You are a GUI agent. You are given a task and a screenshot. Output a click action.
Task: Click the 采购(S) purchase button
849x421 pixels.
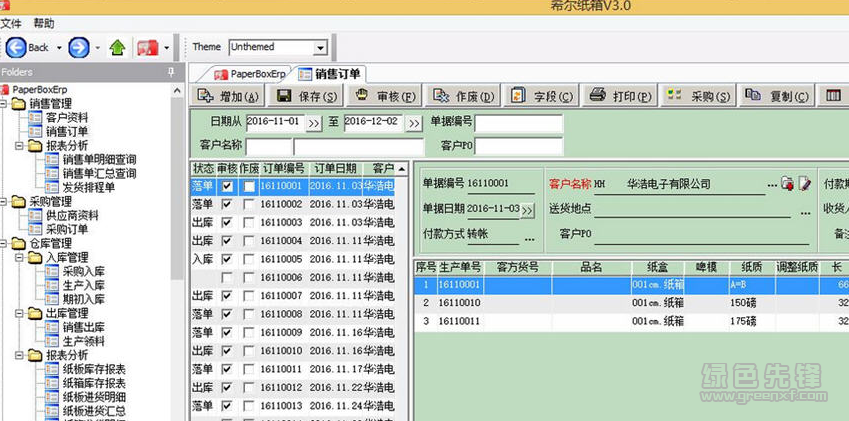699,96
